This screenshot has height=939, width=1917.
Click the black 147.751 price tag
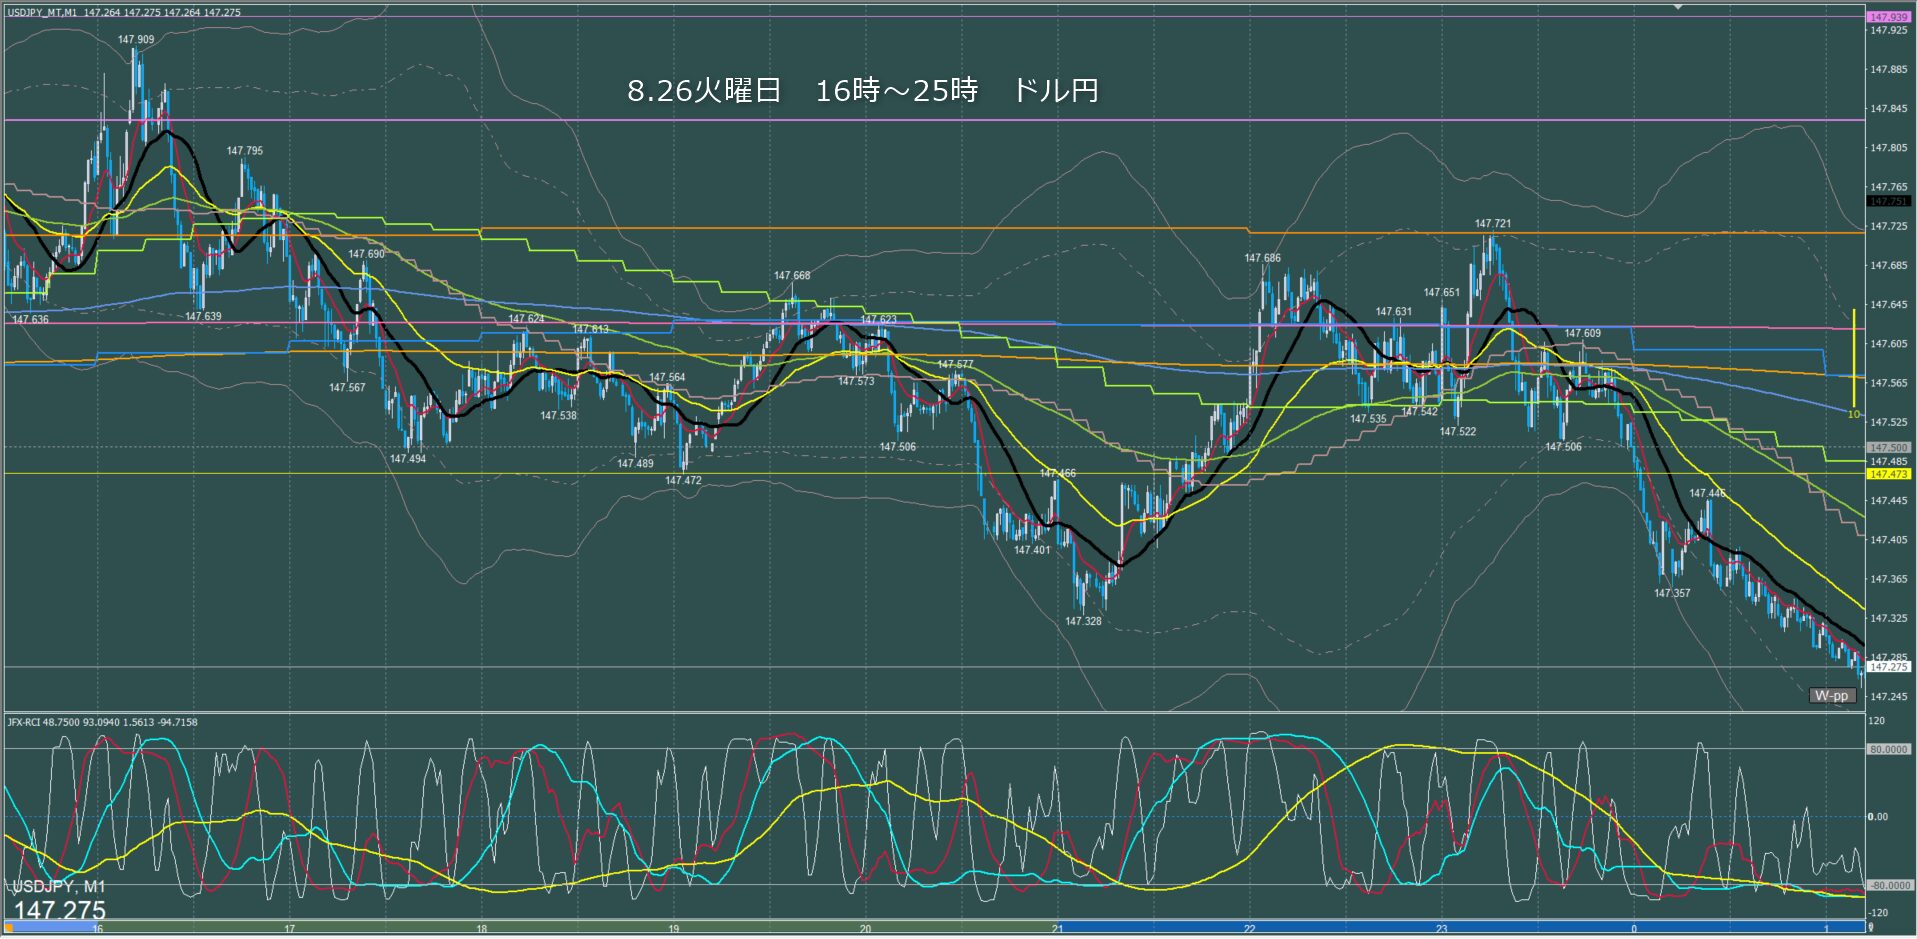(1887, 201)
